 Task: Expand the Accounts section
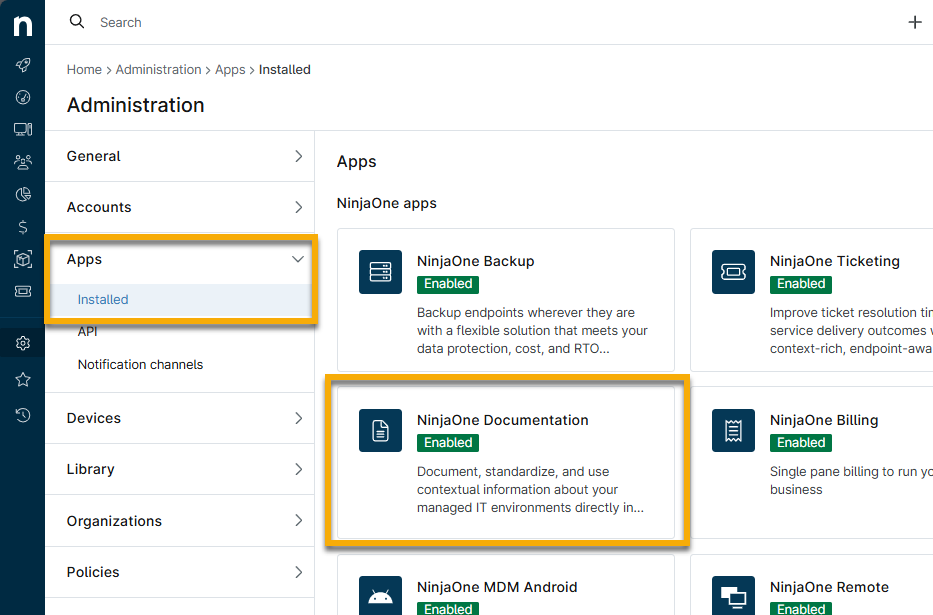click(x=180, y=208)
